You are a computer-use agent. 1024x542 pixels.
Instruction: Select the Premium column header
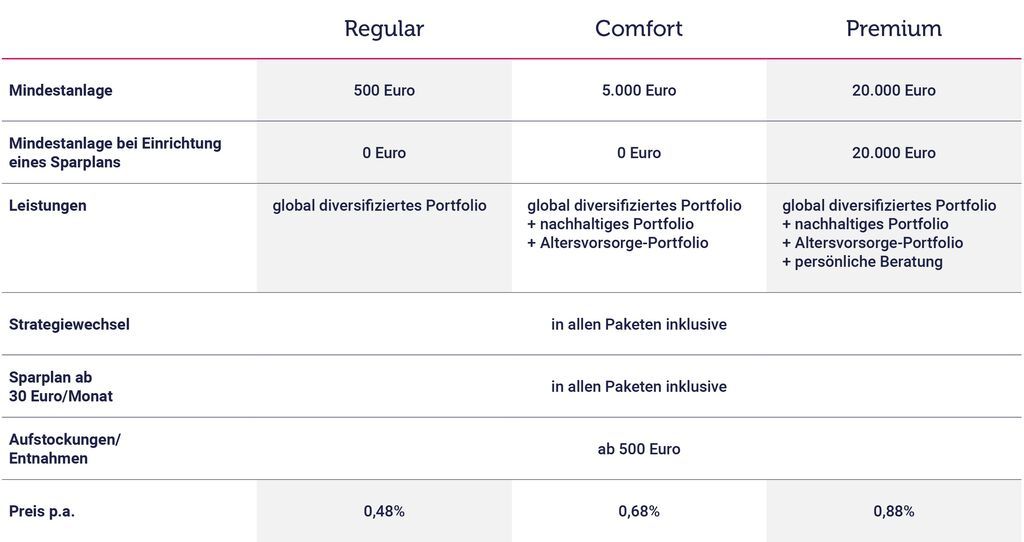(x=893, y=29)
